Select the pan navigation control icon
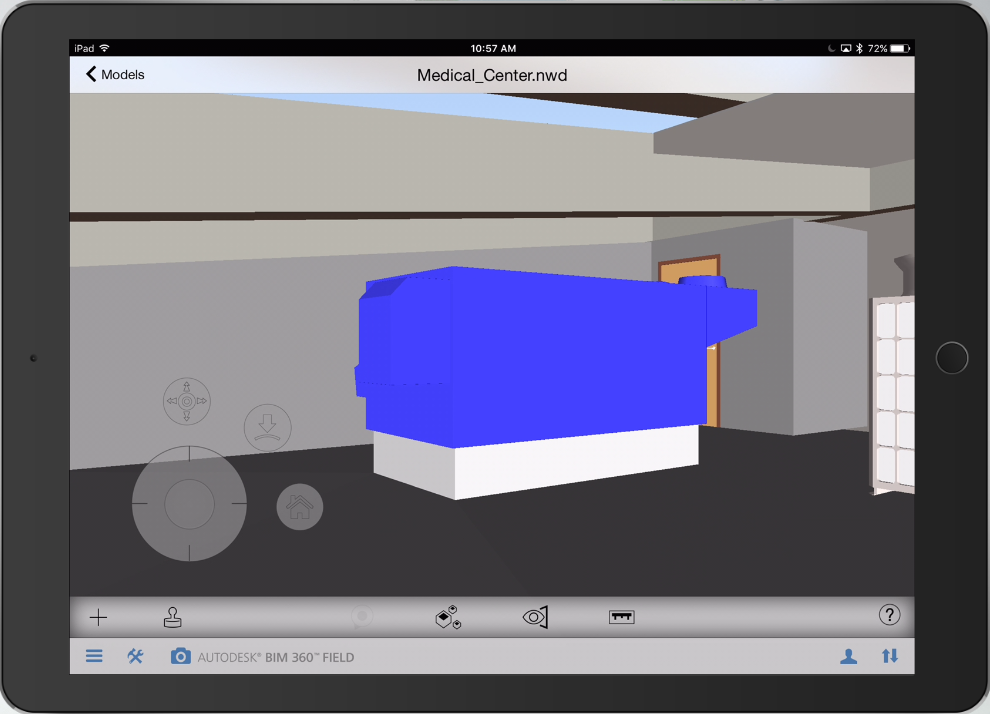990x714 pixels. 186,400
